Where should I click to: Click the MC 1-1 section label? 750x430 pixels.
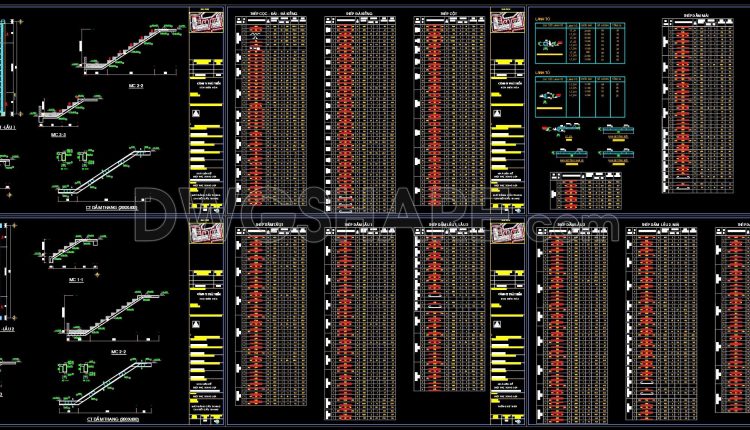(x=77, y=280)
